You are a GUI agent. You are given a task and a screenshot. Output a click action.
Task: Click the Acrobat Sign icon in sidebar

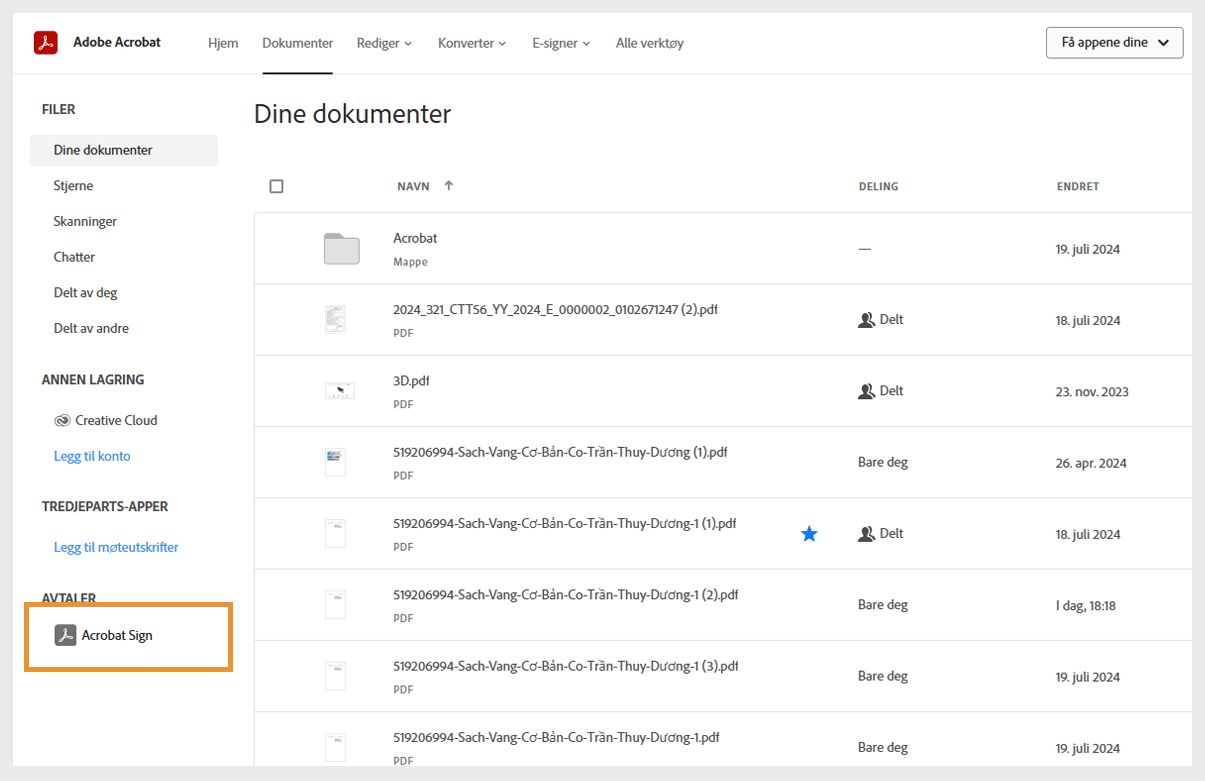[x=65, y=635]
